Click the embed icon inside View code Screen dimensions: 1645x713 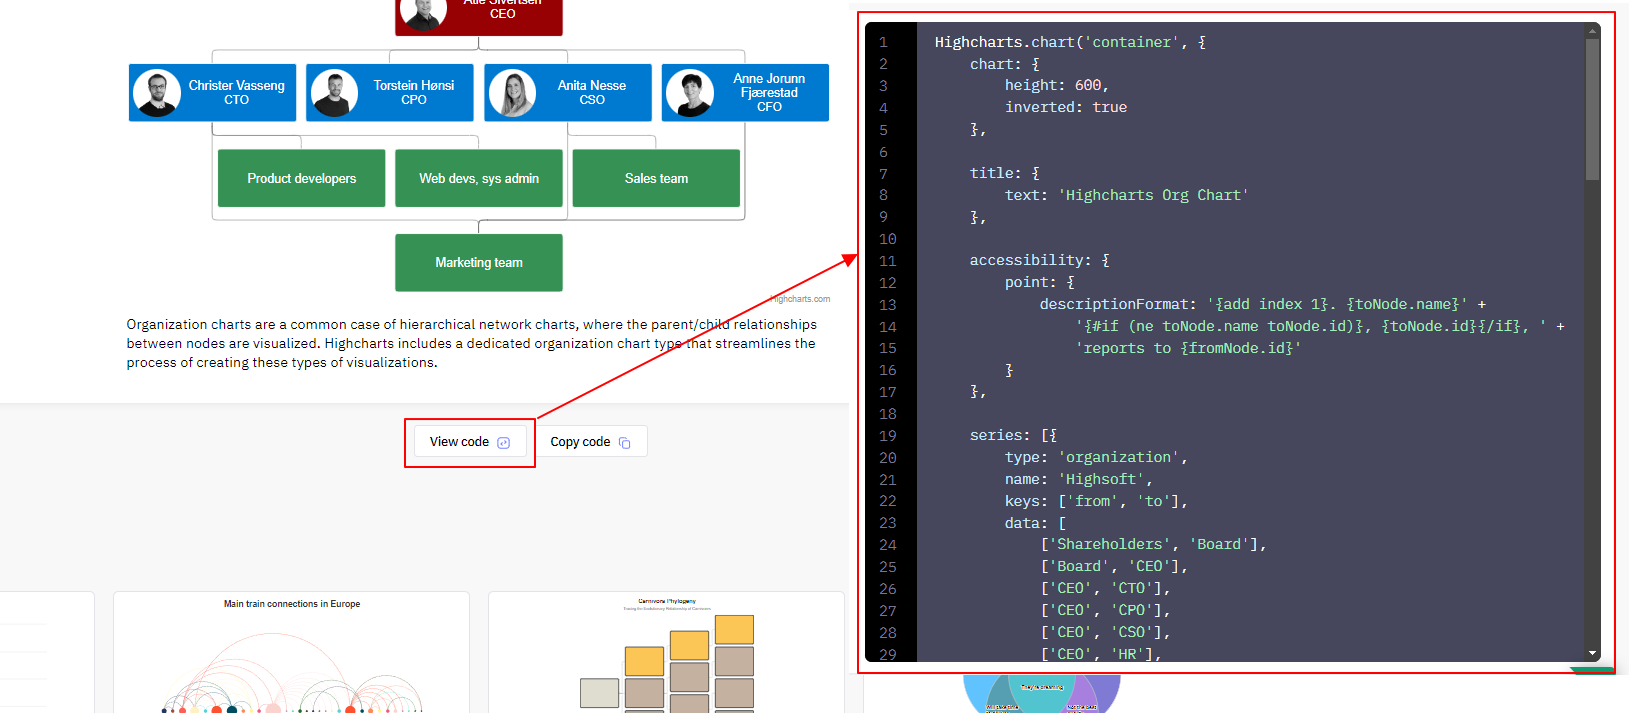pos(504,443)
